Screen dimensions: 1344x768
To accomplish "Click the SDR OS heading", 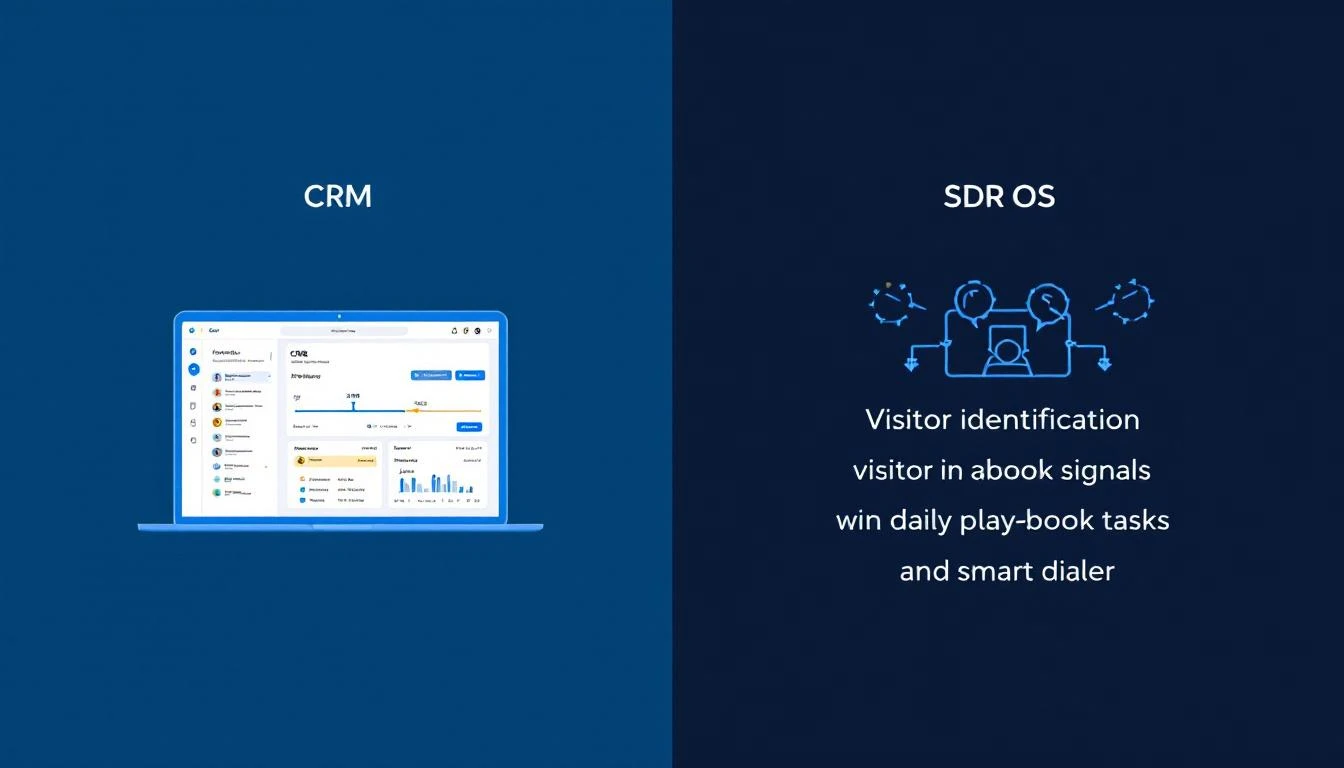I will tap(999, 197).
